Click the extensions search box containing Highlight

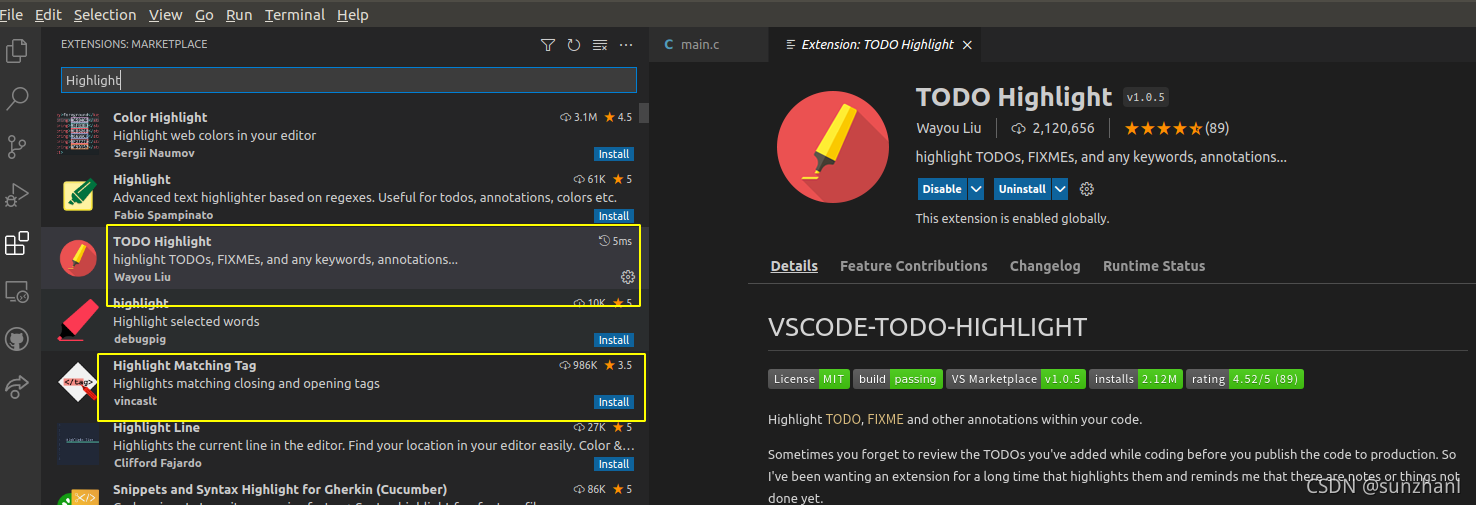click(349, 80)
